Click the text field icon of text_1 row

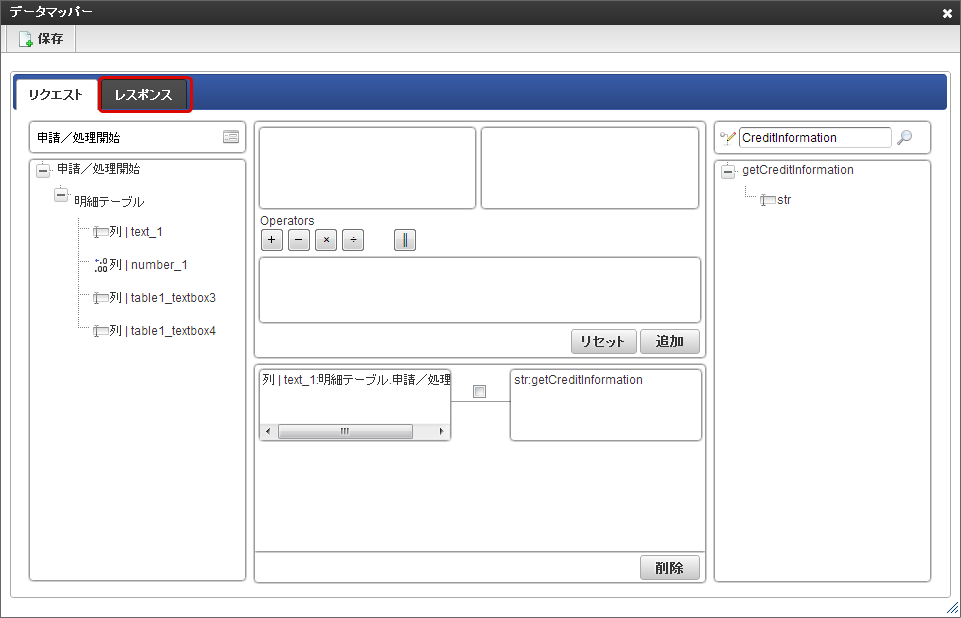101,232
